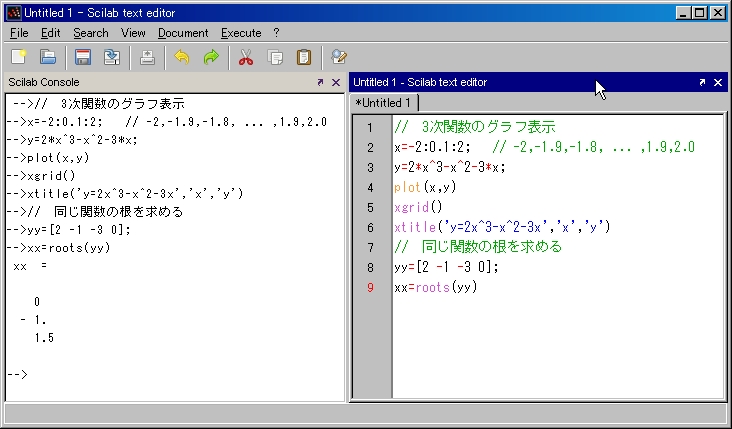Click the first green comment line in editor
The width and height of the screenshot is (732, 429).
coord(475,127)
